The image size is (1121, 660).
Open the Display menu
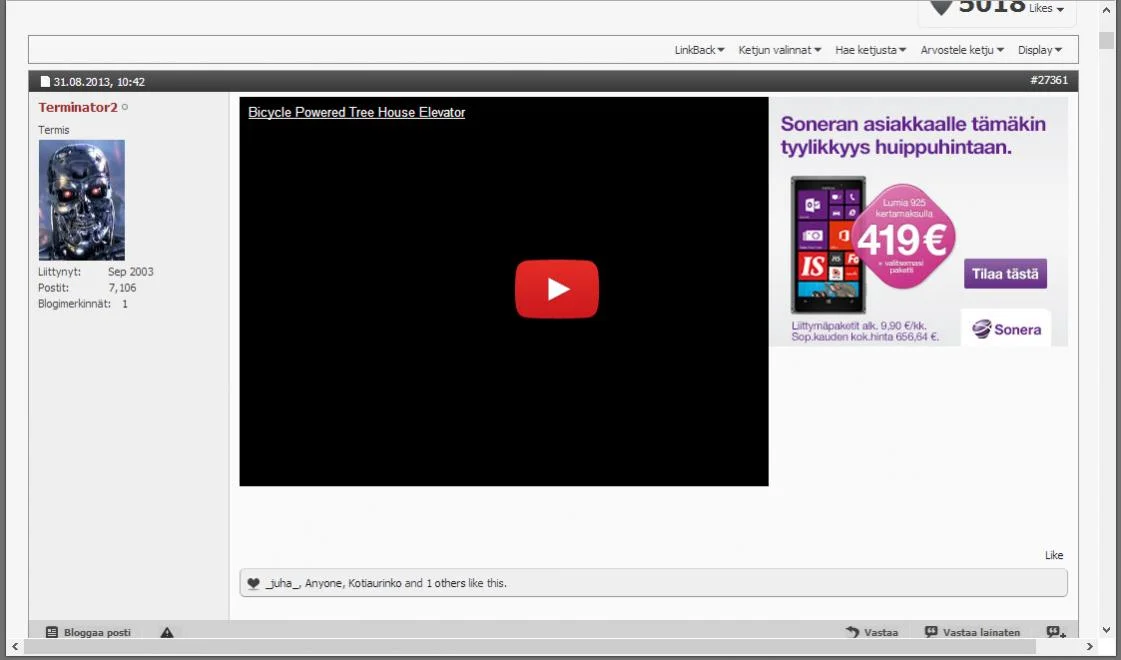pos(1040,50)
